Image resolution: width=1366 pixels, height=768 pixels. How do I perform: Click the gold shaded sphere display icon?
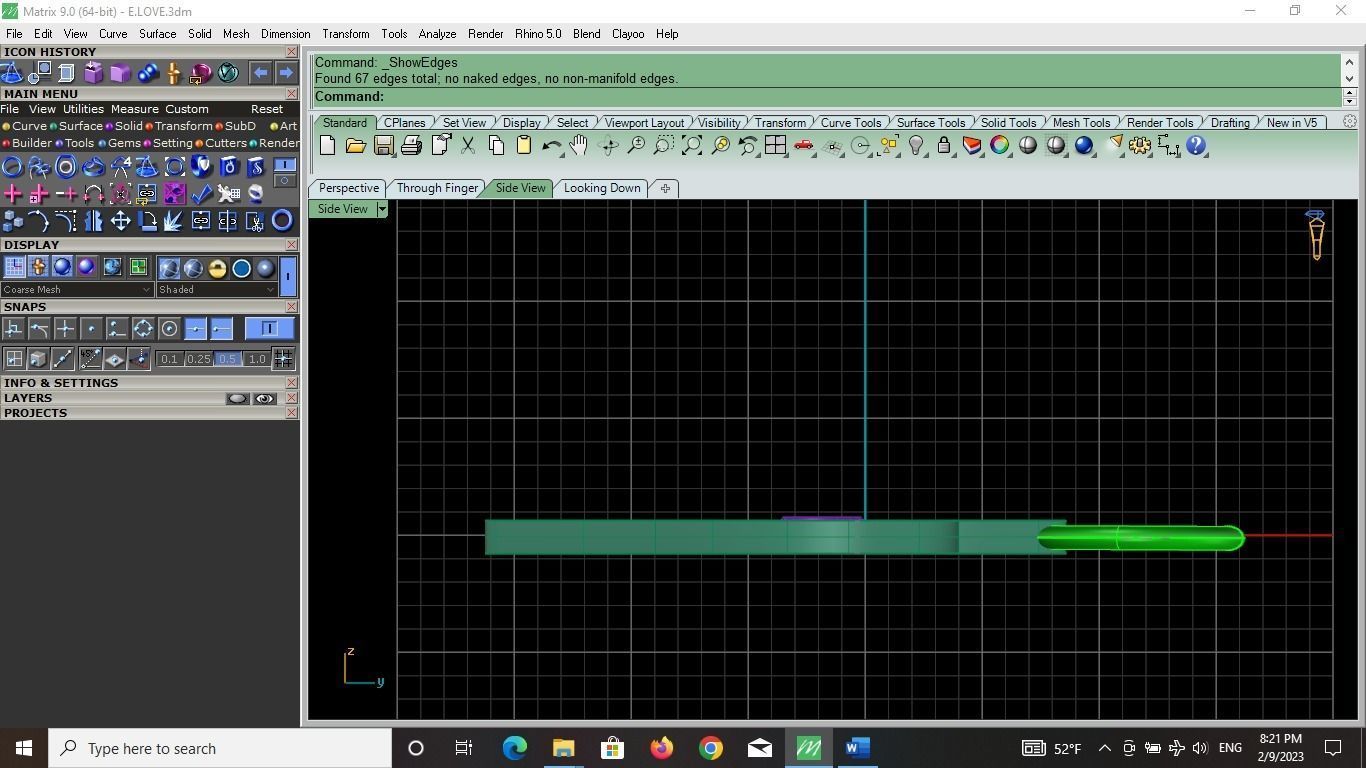217,268
